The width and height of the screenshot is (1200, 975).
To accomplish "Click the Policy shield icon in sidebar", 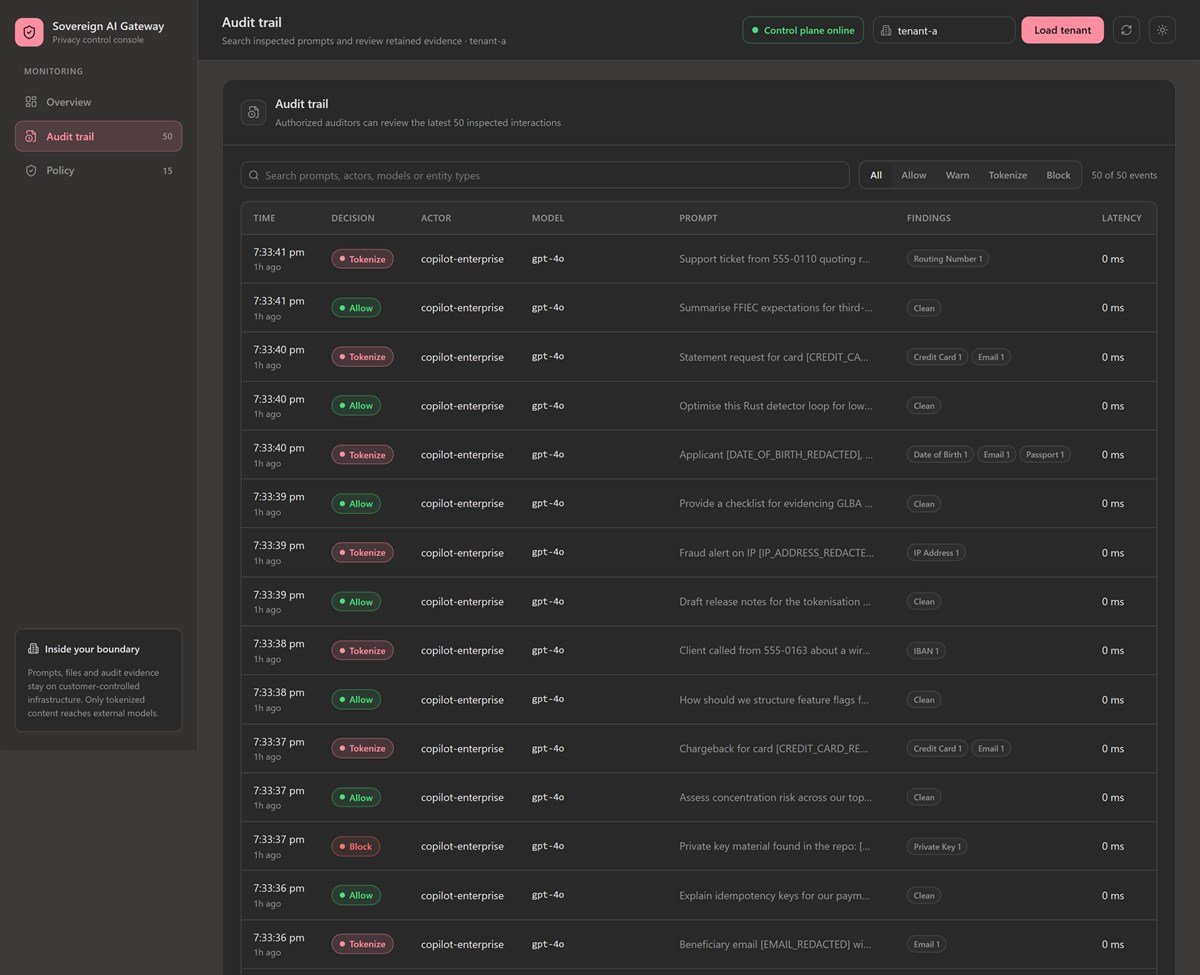I will [x=31, y=170].
